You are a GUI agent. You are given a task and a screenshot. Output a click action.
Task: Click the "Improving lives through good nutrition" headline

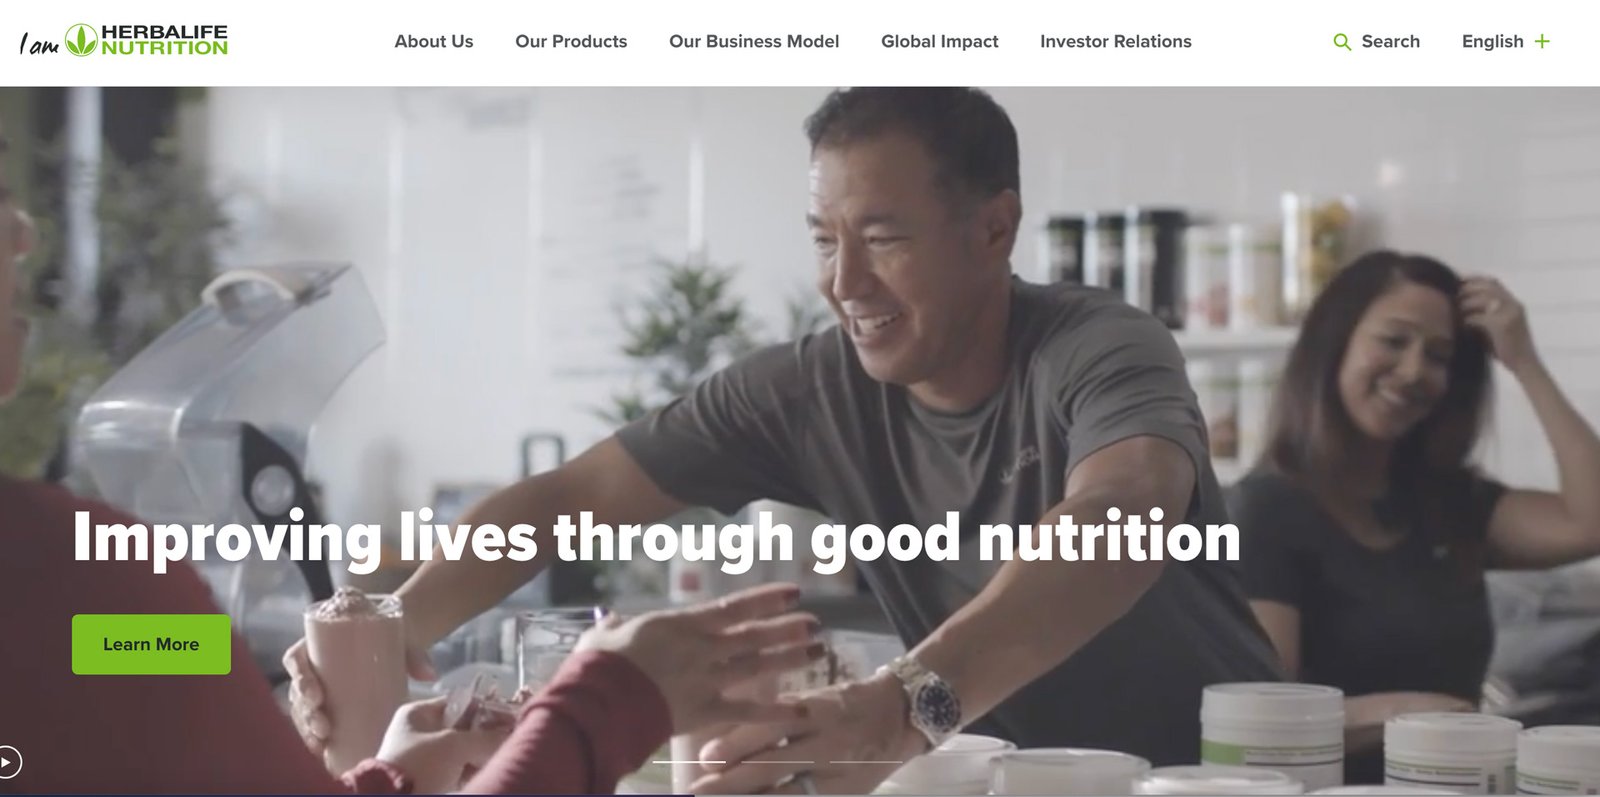[656, 538]
